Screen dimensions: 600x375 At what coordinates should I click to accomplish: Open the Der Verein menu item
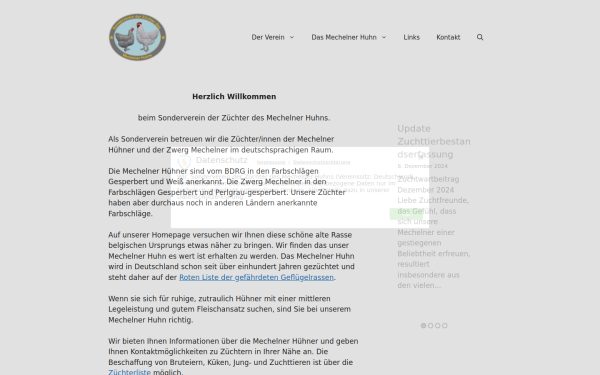pos(268,37)
